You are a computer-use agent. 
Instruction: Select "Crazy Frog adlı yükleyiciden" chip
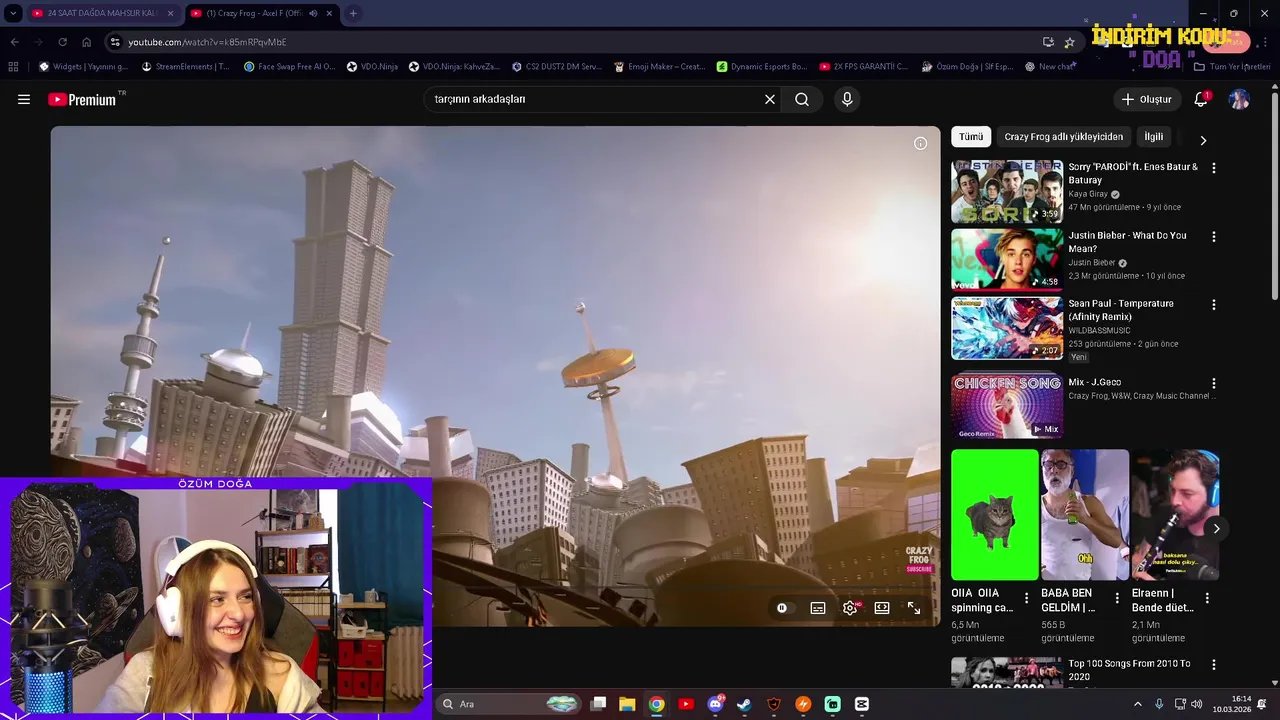(1064, 137)
